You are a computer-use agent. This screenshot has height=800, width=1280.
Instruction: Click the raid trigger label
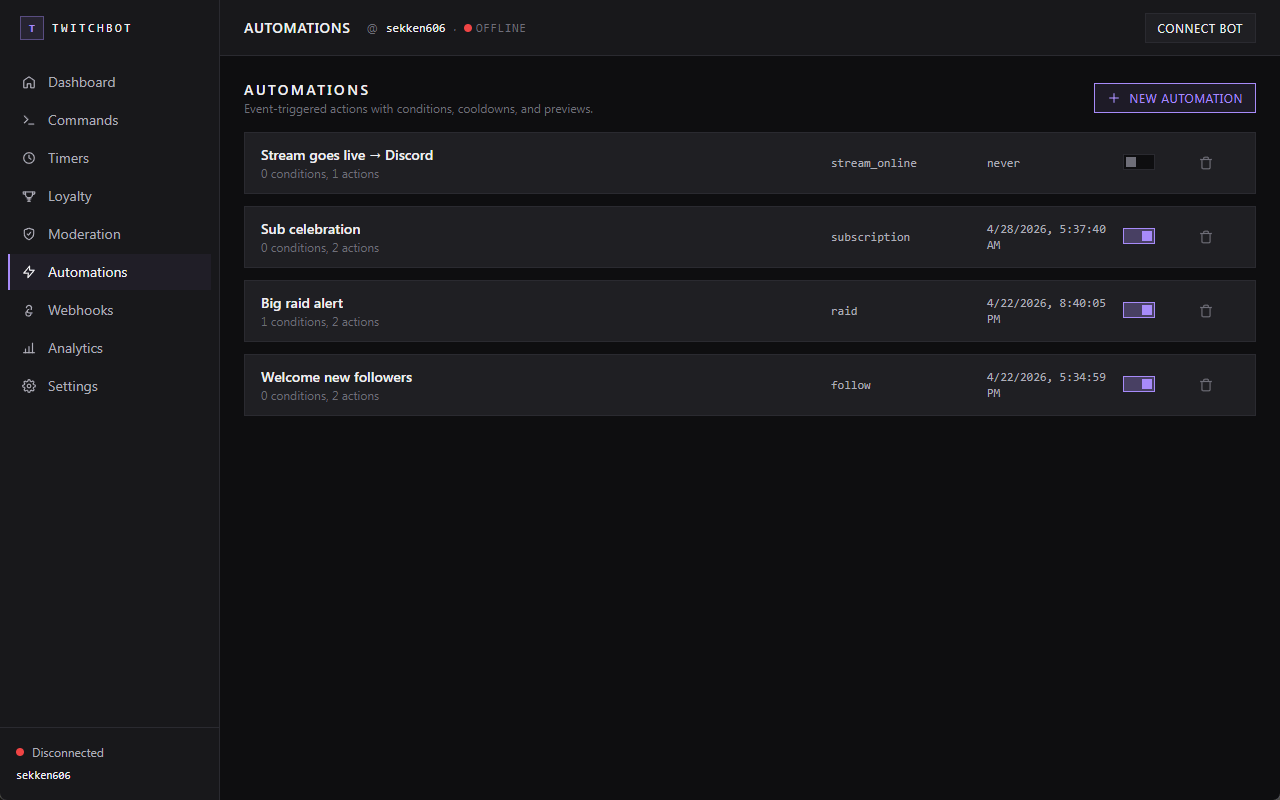844,311
